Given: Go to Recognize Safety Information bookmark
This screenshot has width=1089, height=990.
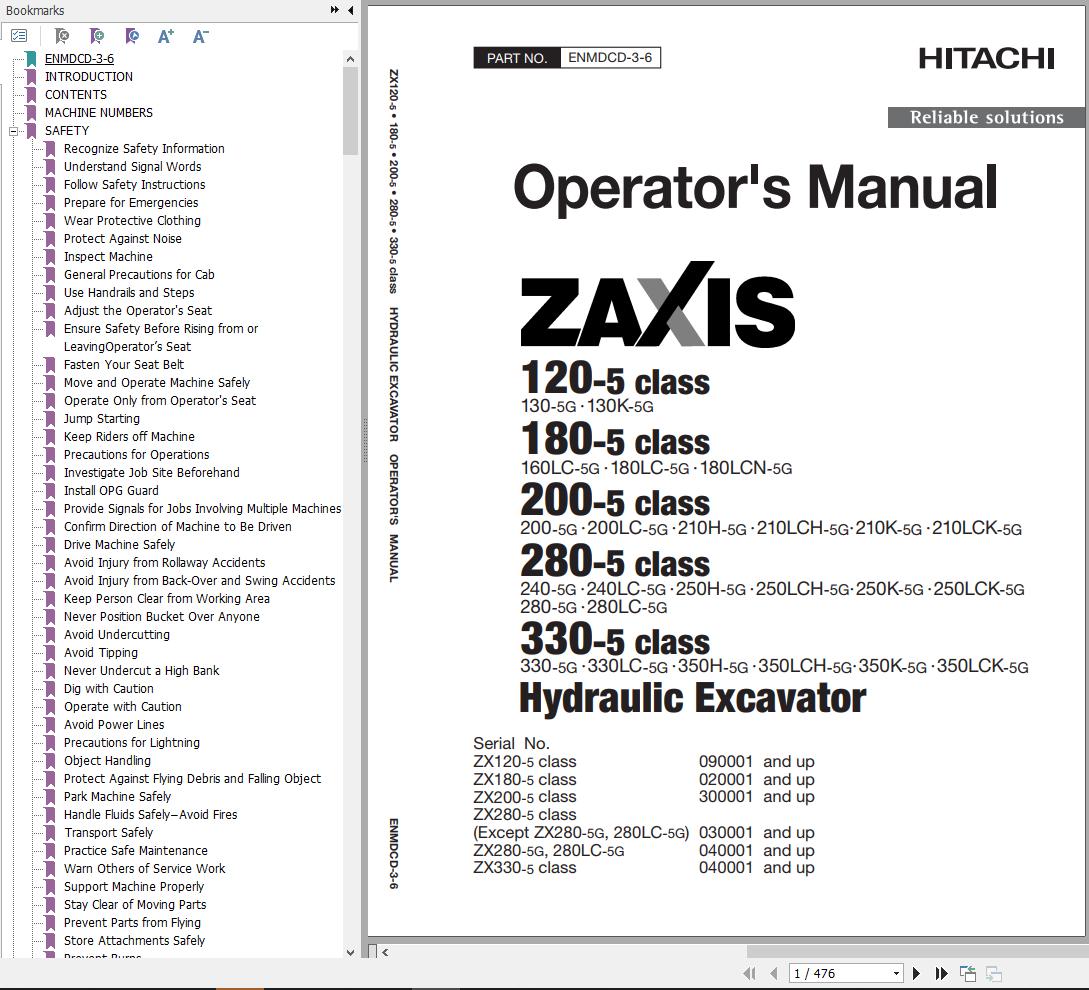Looking at the screenshot, I should click(144, 149).
